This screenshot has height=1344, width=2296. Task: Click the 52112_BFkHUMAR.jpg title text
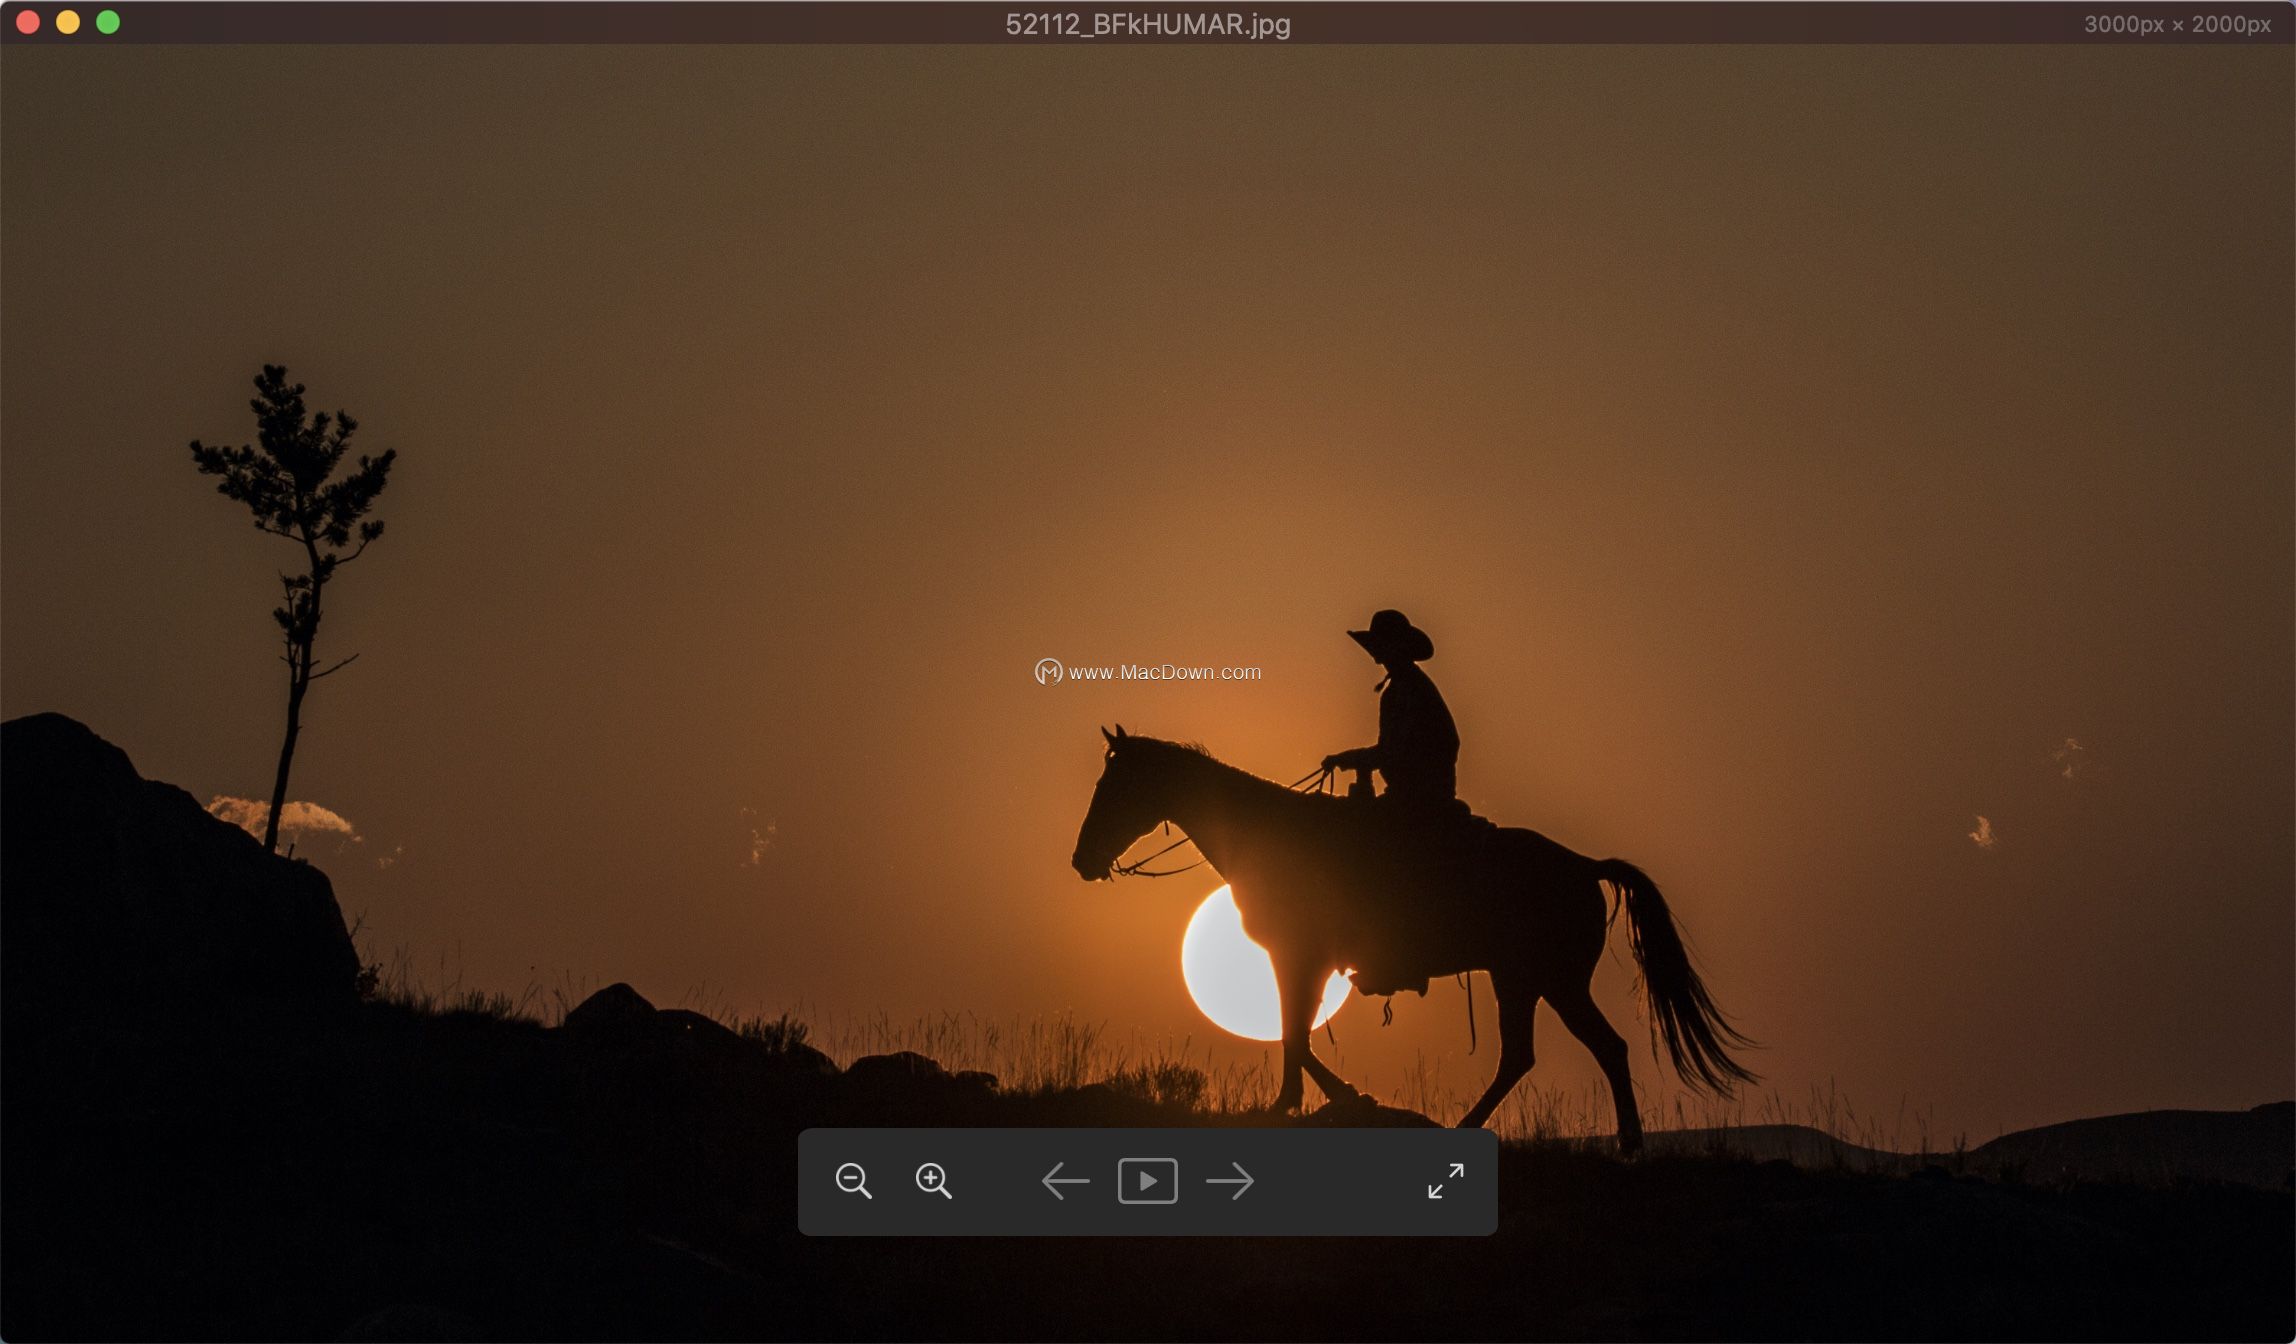(1147, 24)
